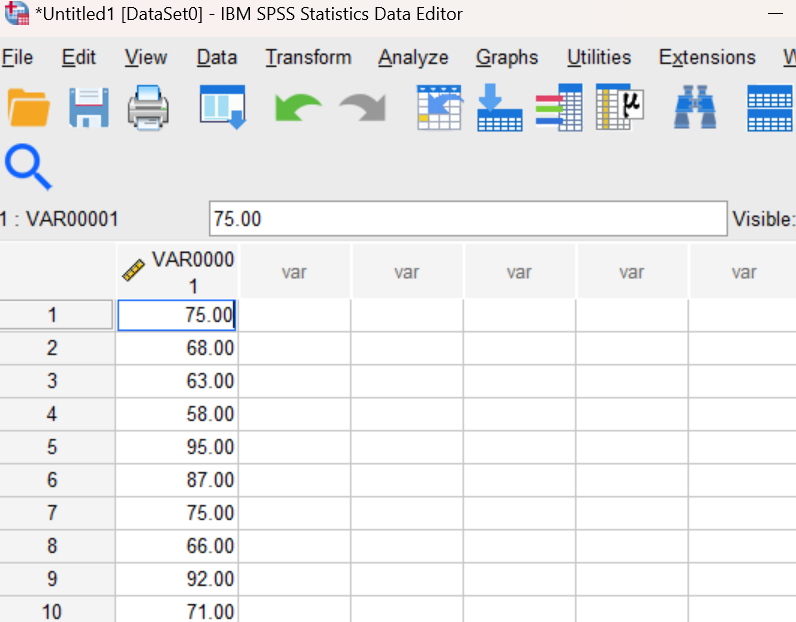Click the Print icon in the toolbar
This screenshot has width=796, height=622.
(x=148, y=108)
